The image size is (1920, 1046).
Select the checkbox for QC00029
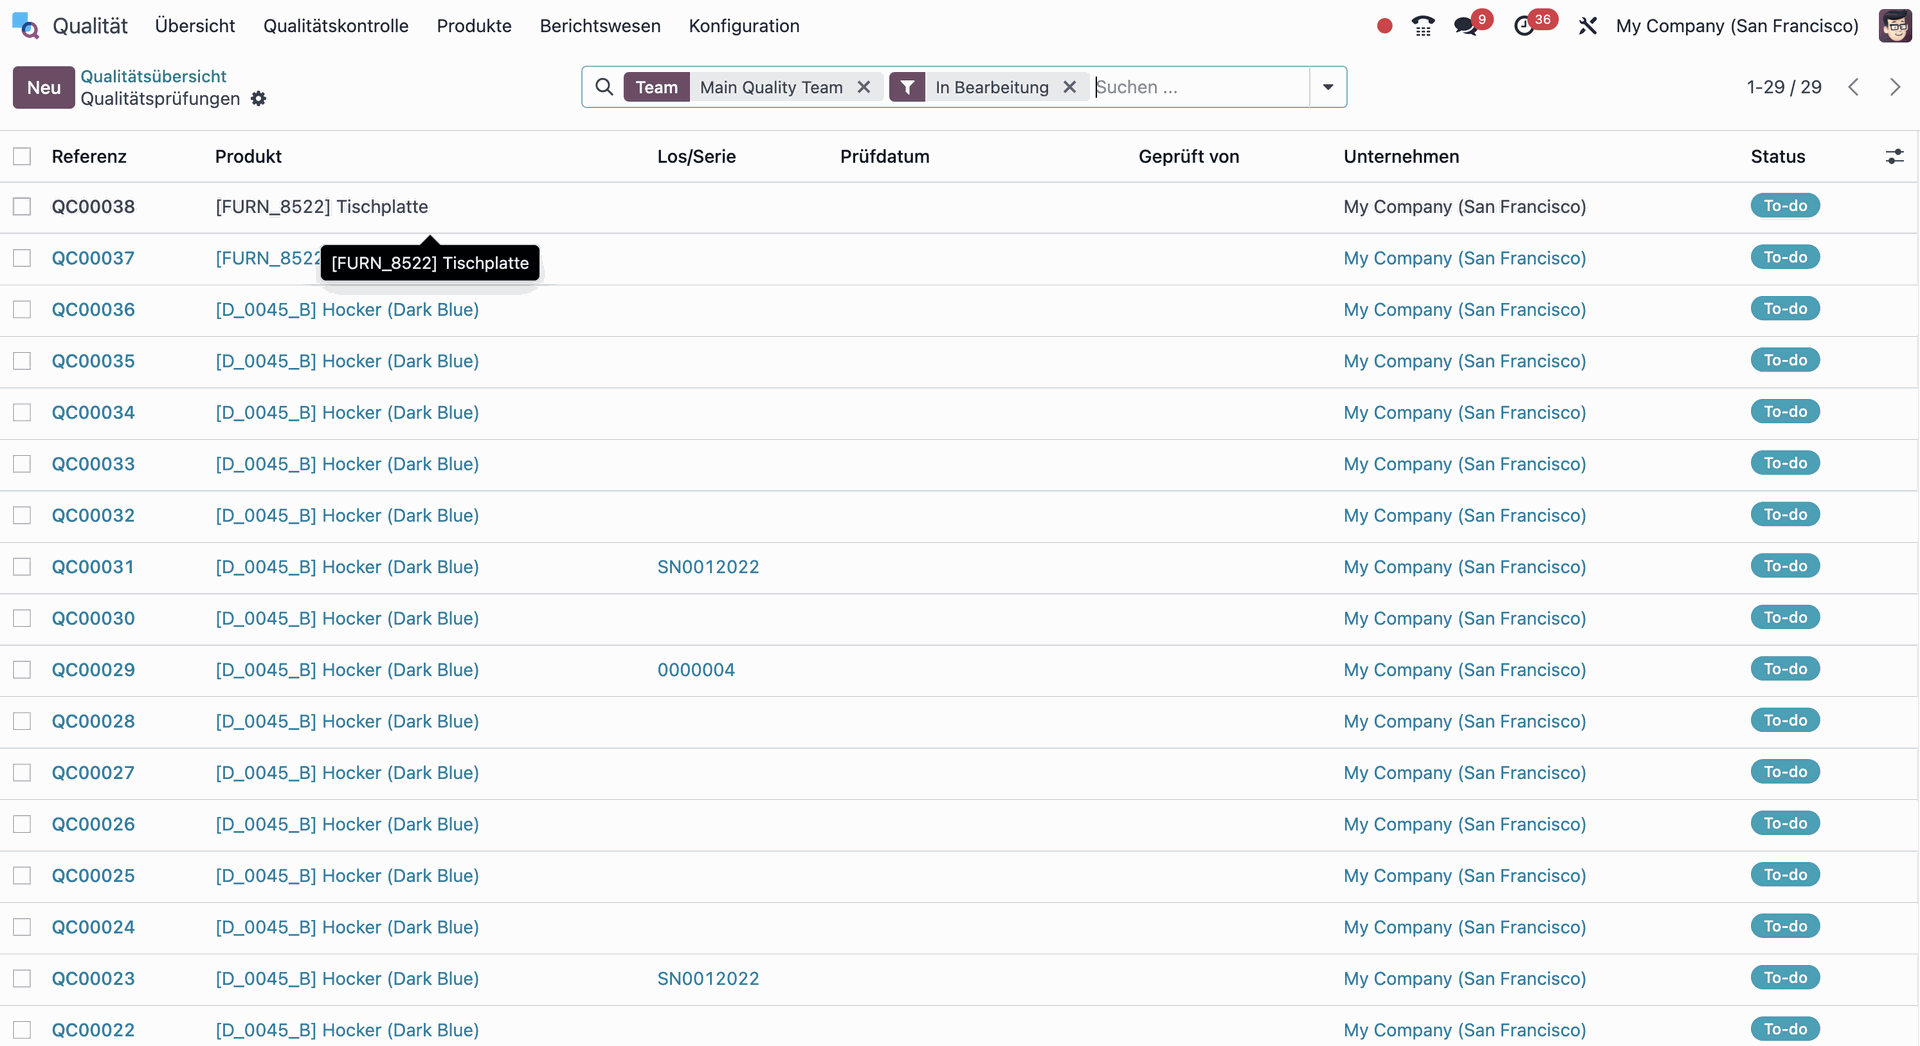(x=22, y=670)
